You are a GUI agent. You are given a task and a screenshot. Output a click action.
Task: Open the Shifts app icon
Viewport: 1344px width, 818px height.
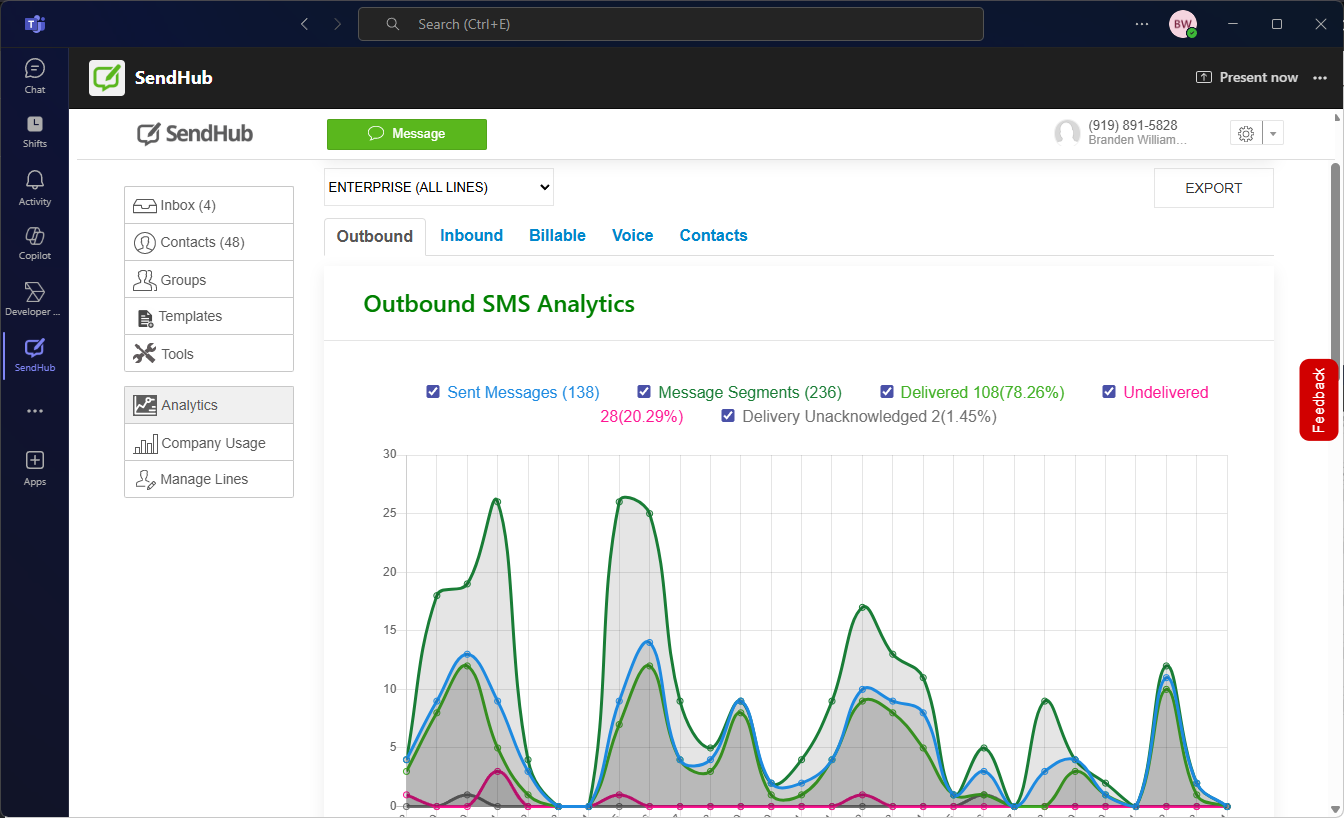click(x=35, y=130)
